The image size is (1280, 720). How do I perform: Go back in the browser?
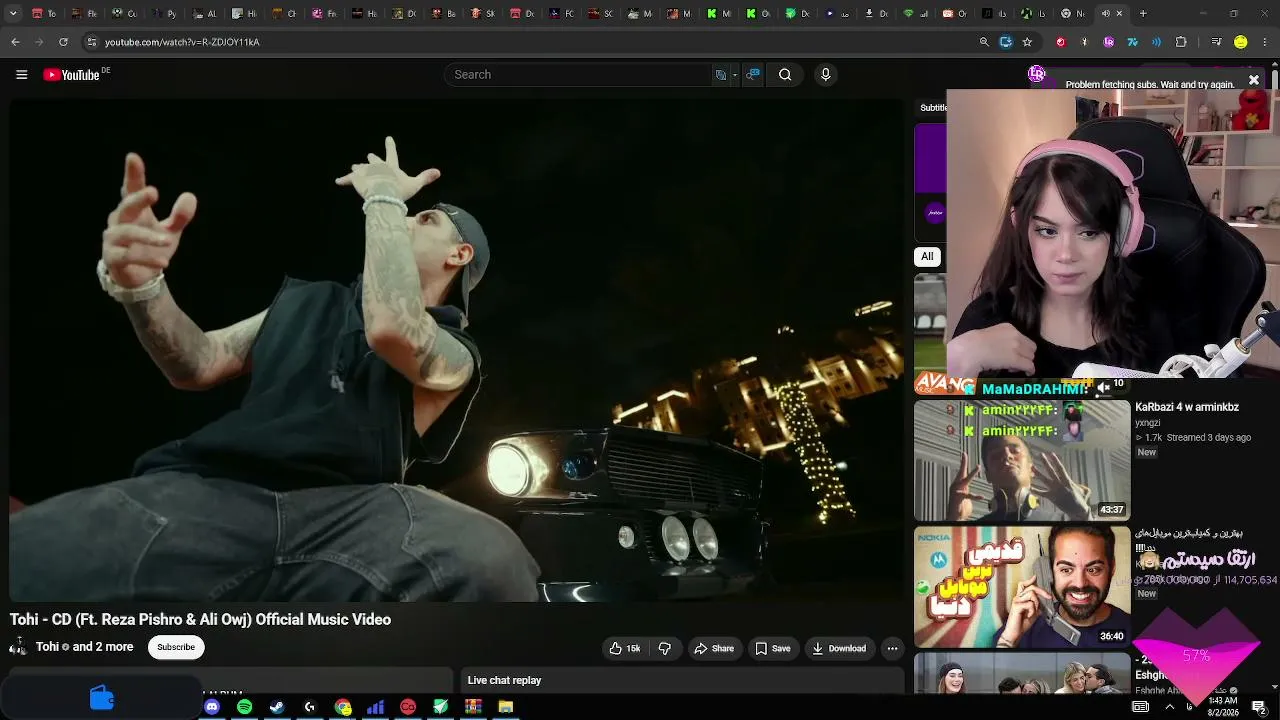(15, 42)
